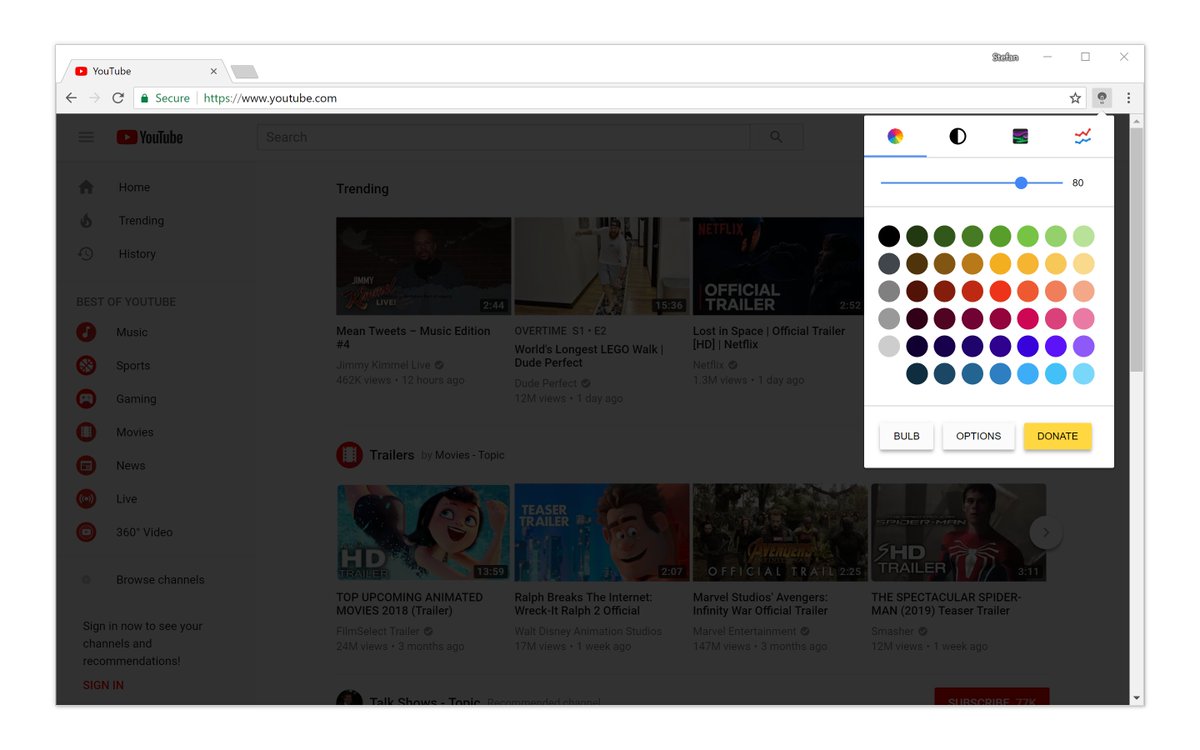Open the LEGO Walk 15:36 thumbnail

[602, 266]
